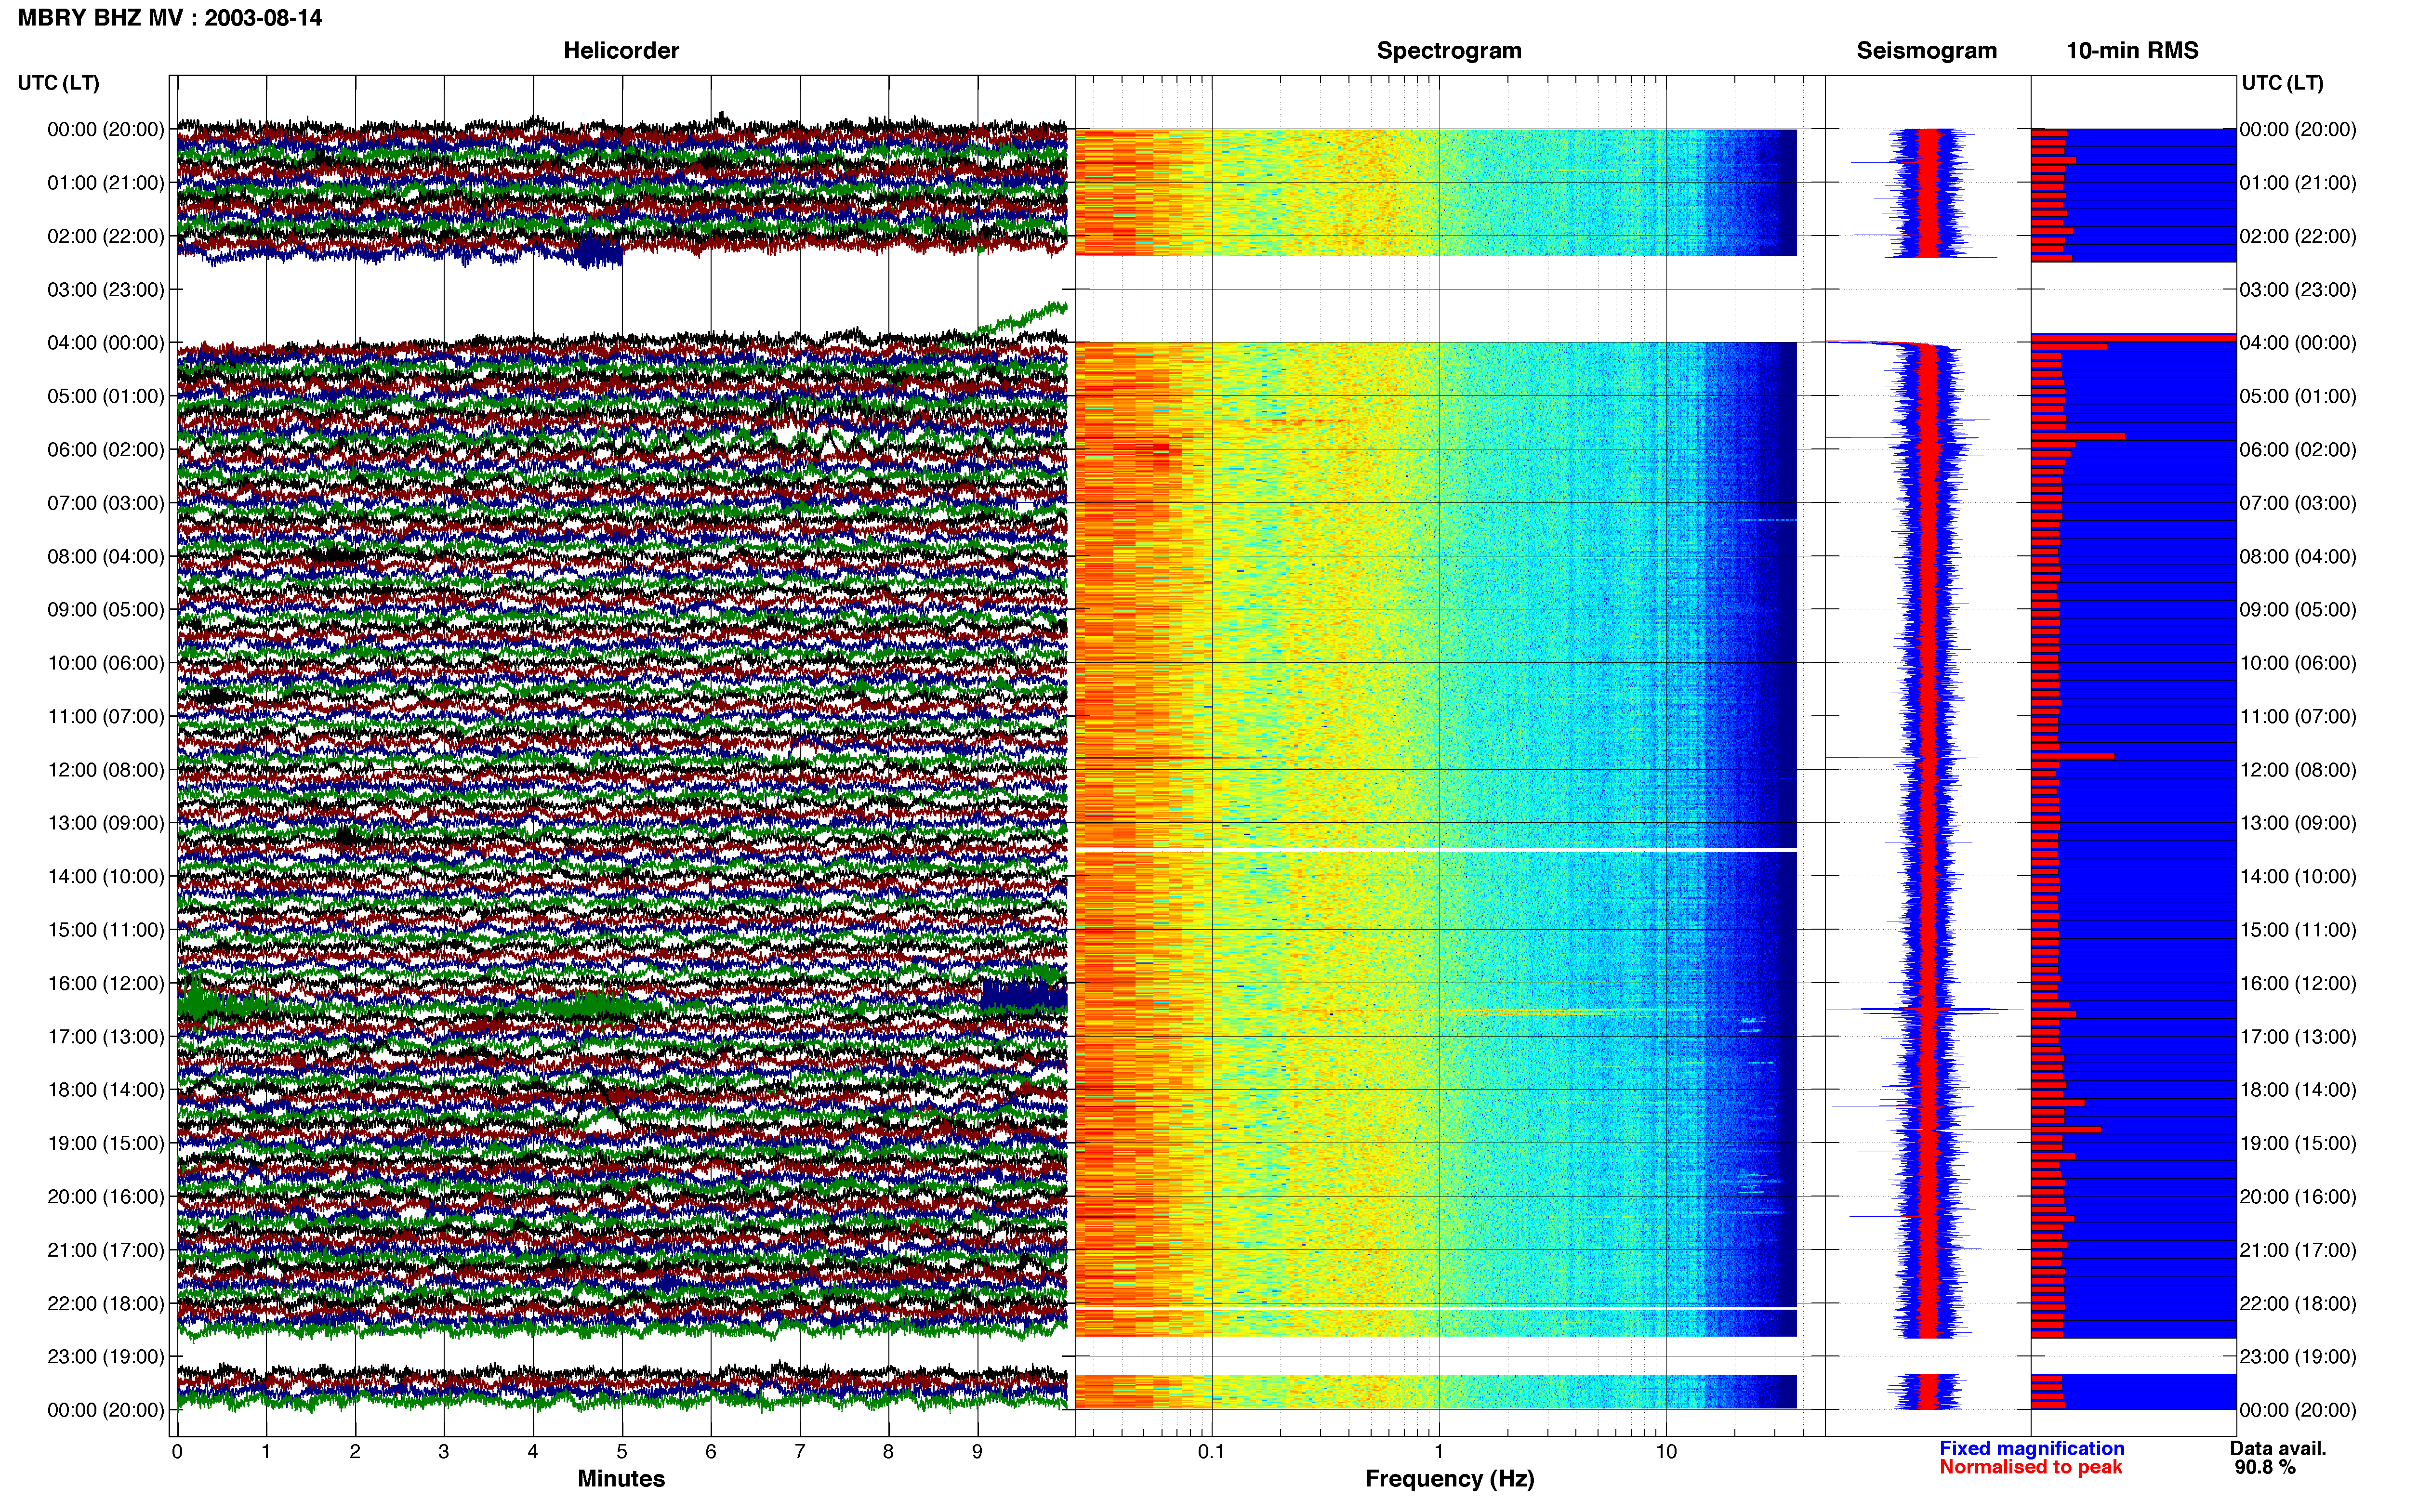Click Helicorder time label '23:00 (19:00)'
Image resolution: width=2418 pixels, height=1512 pixels.
coord(106,1357)
